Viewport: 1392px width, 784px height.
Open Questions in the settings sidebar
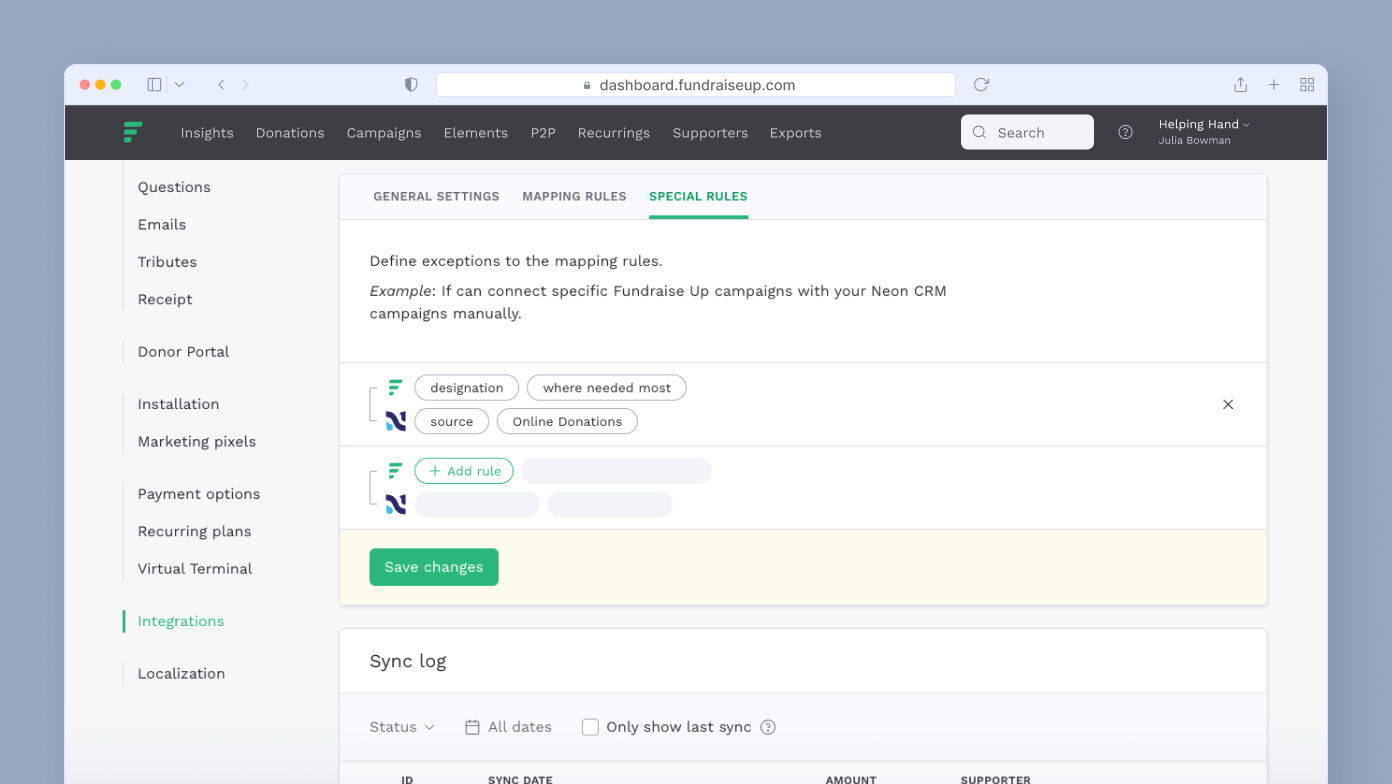pos(174,187)
